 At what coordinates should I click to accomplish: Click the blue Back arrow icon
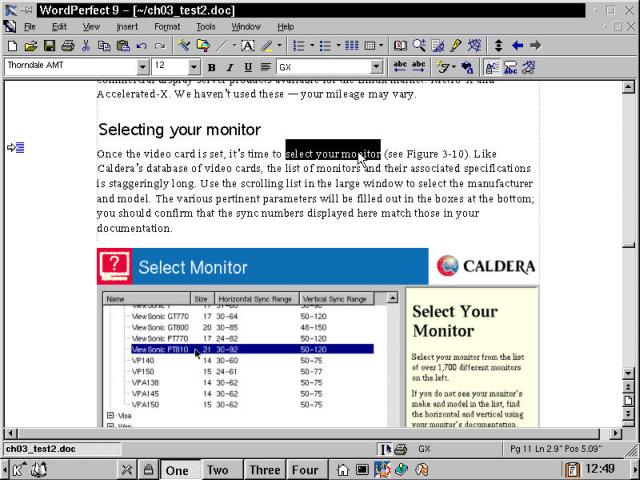pyautogui.click(x=517, y=46)
